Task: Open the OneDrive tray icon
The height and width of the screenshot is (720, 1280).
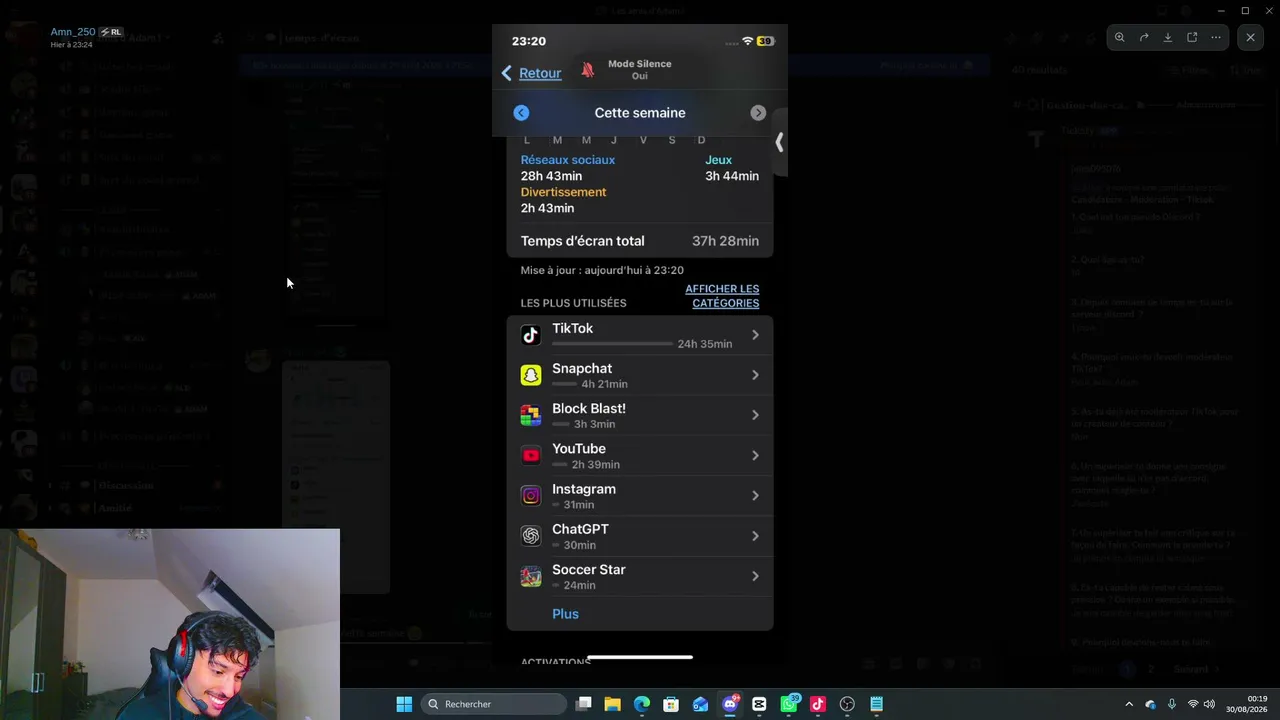Action: (x=1150, y=704)
